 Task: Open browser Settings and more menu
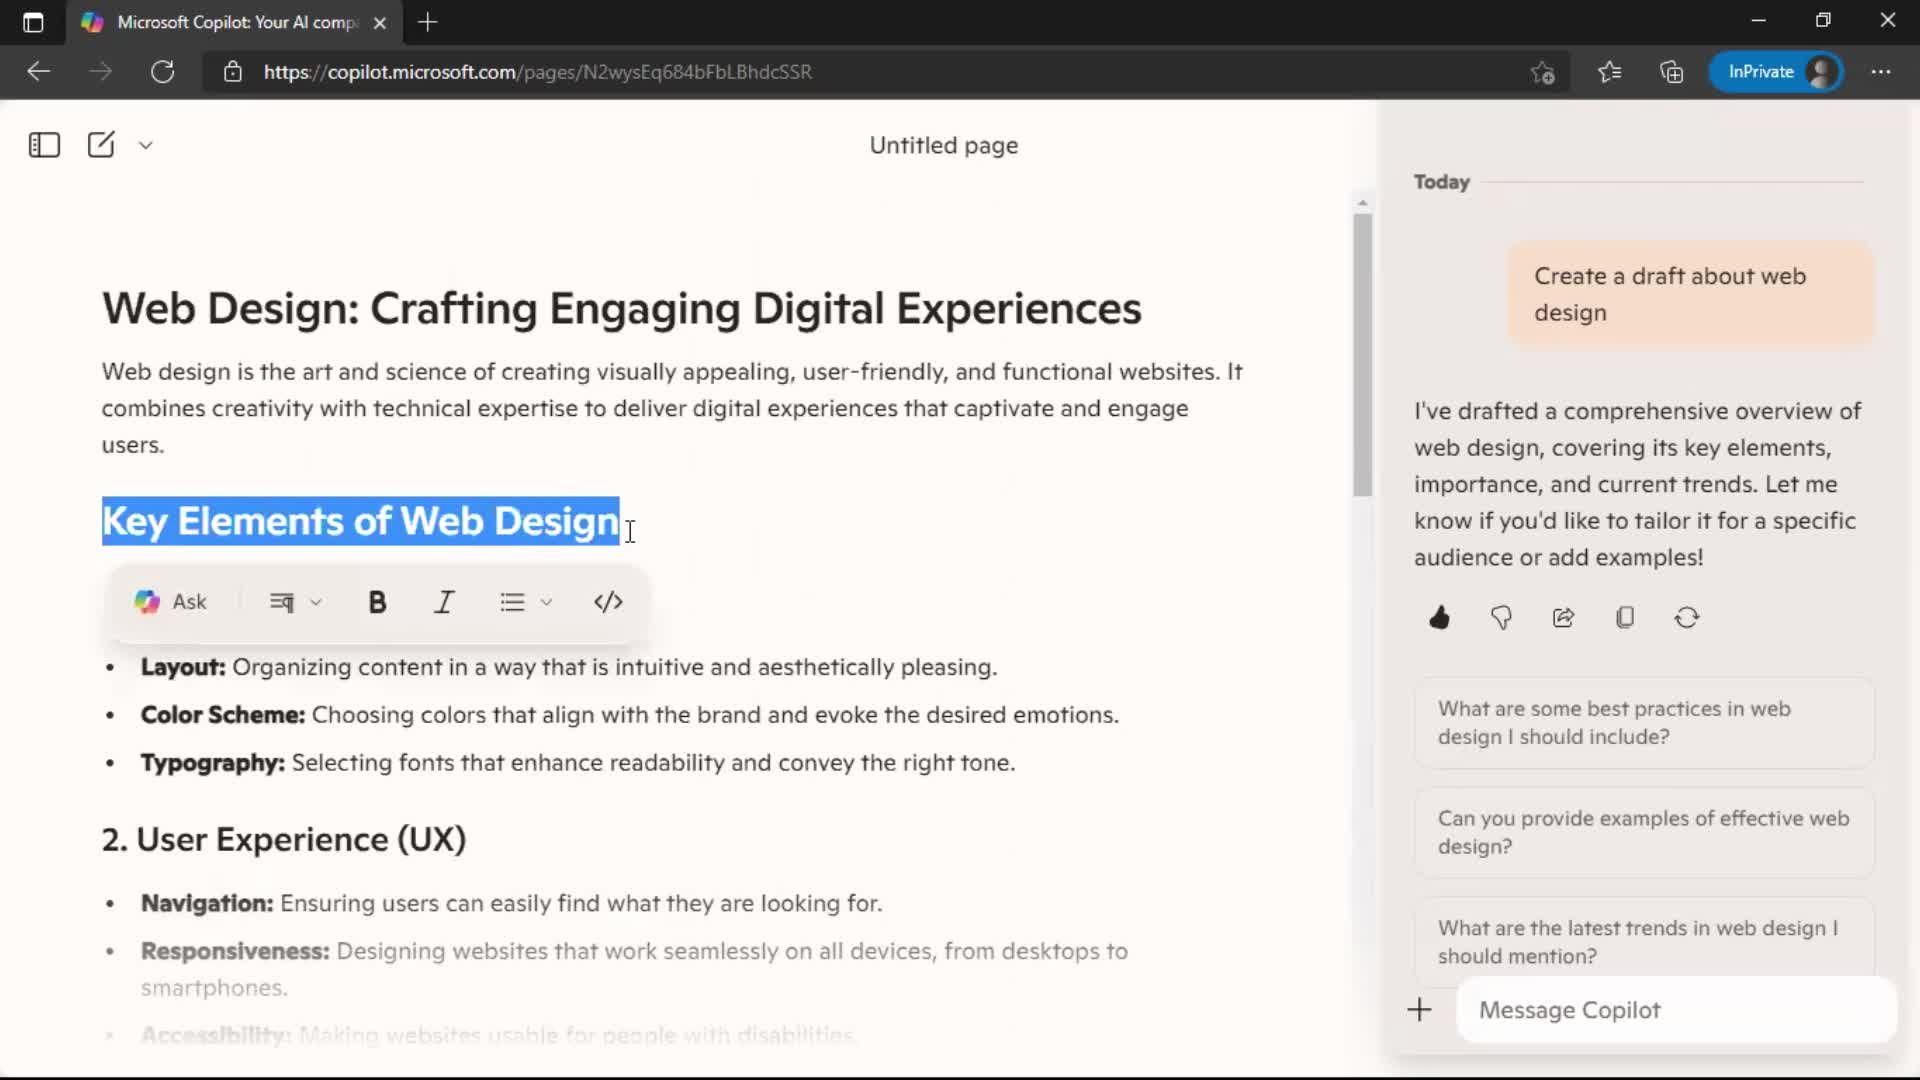[x=1881, y=72]
